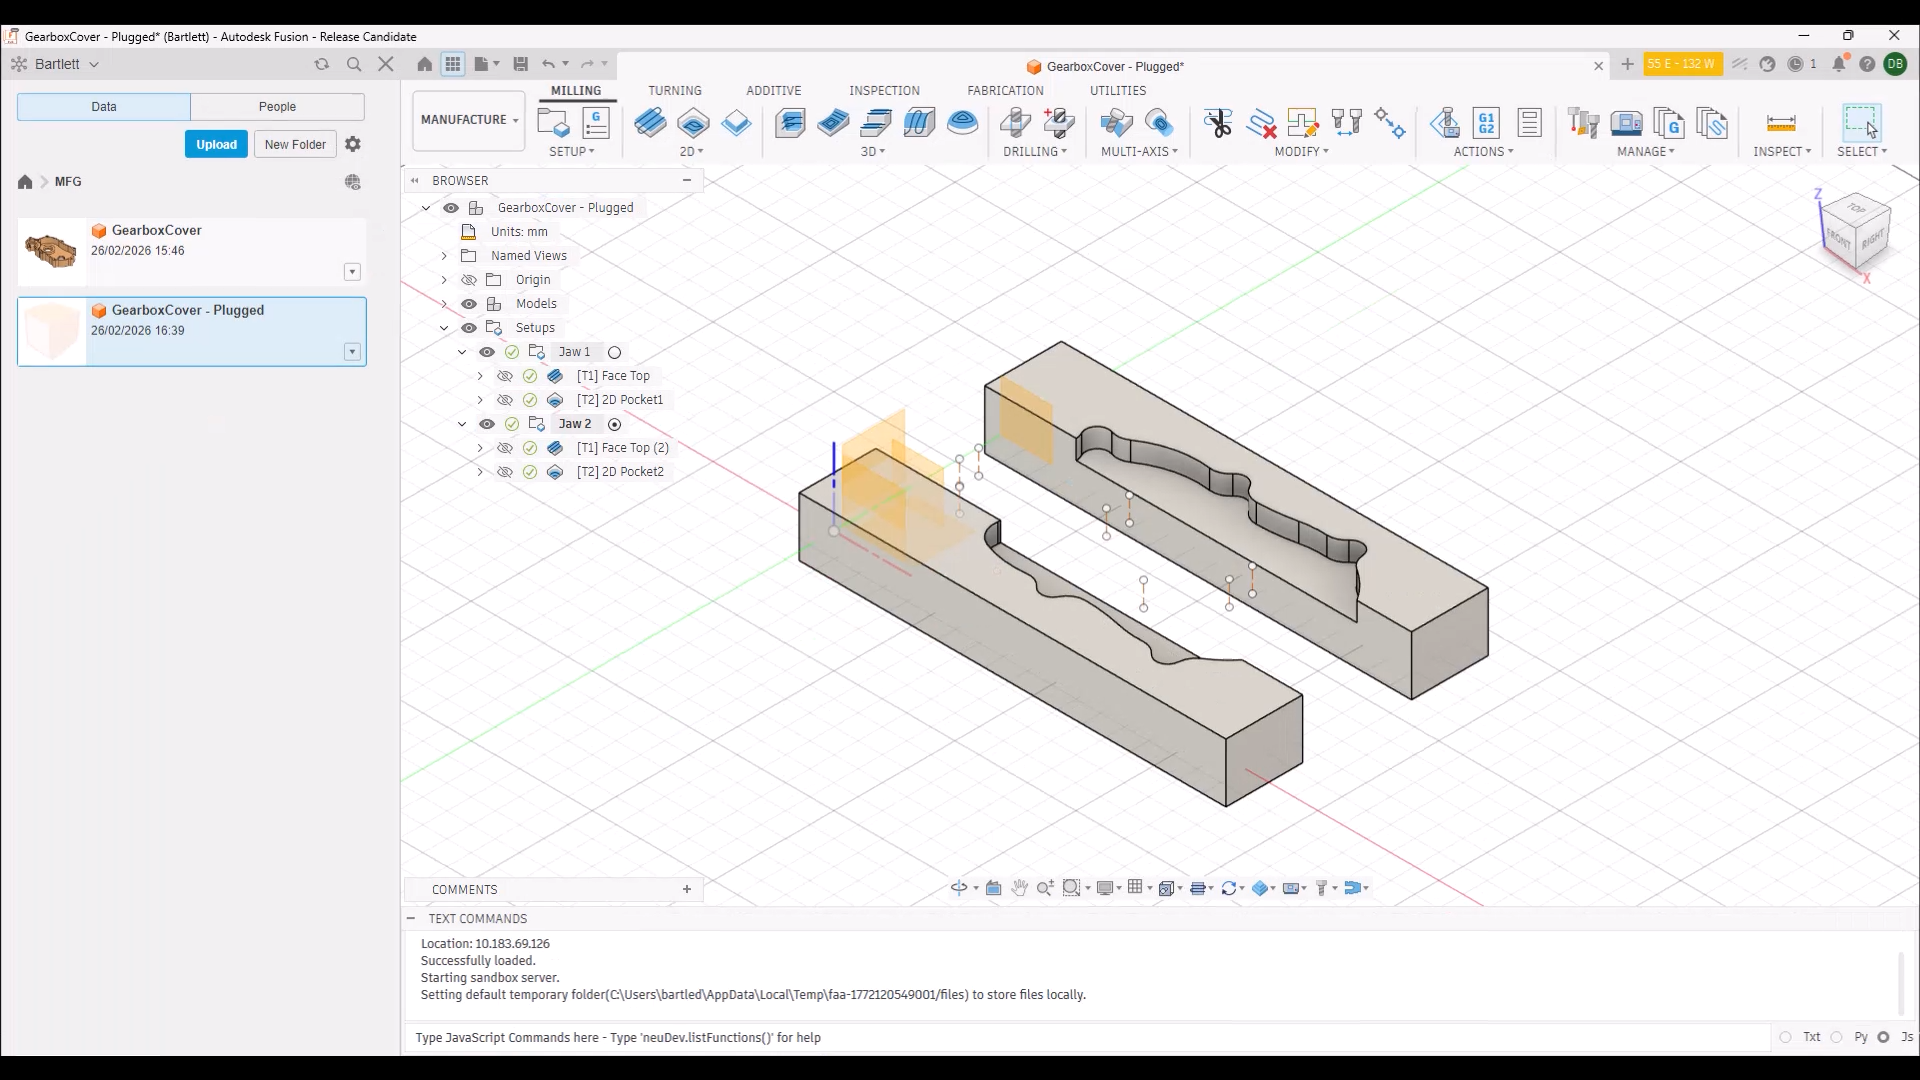Open the notifications bell icon

(1839, 64)
